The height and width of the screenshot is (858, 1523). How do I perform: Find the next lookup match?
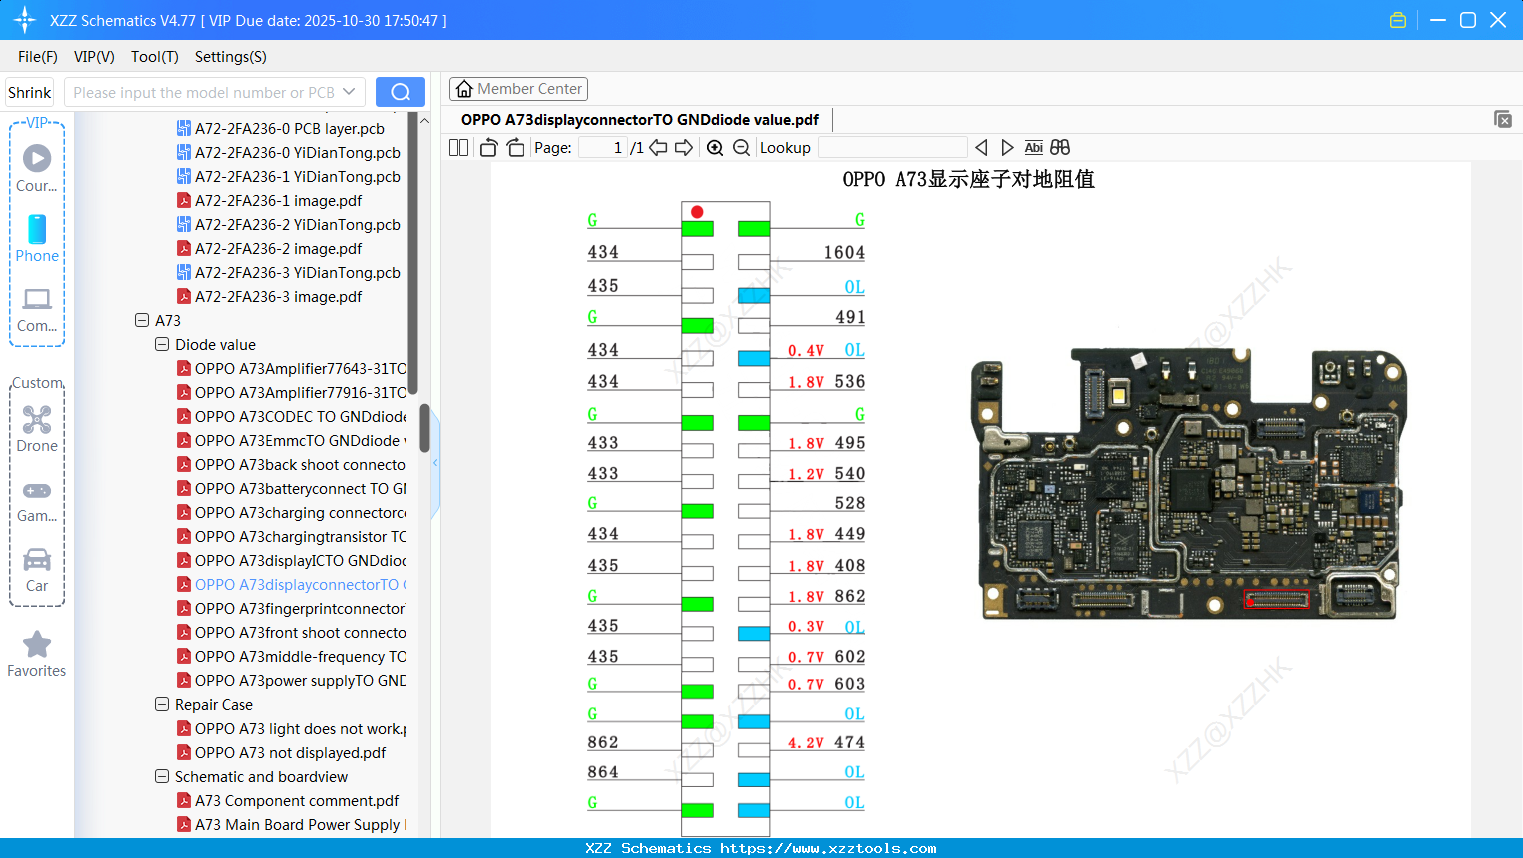(1007, 148)
